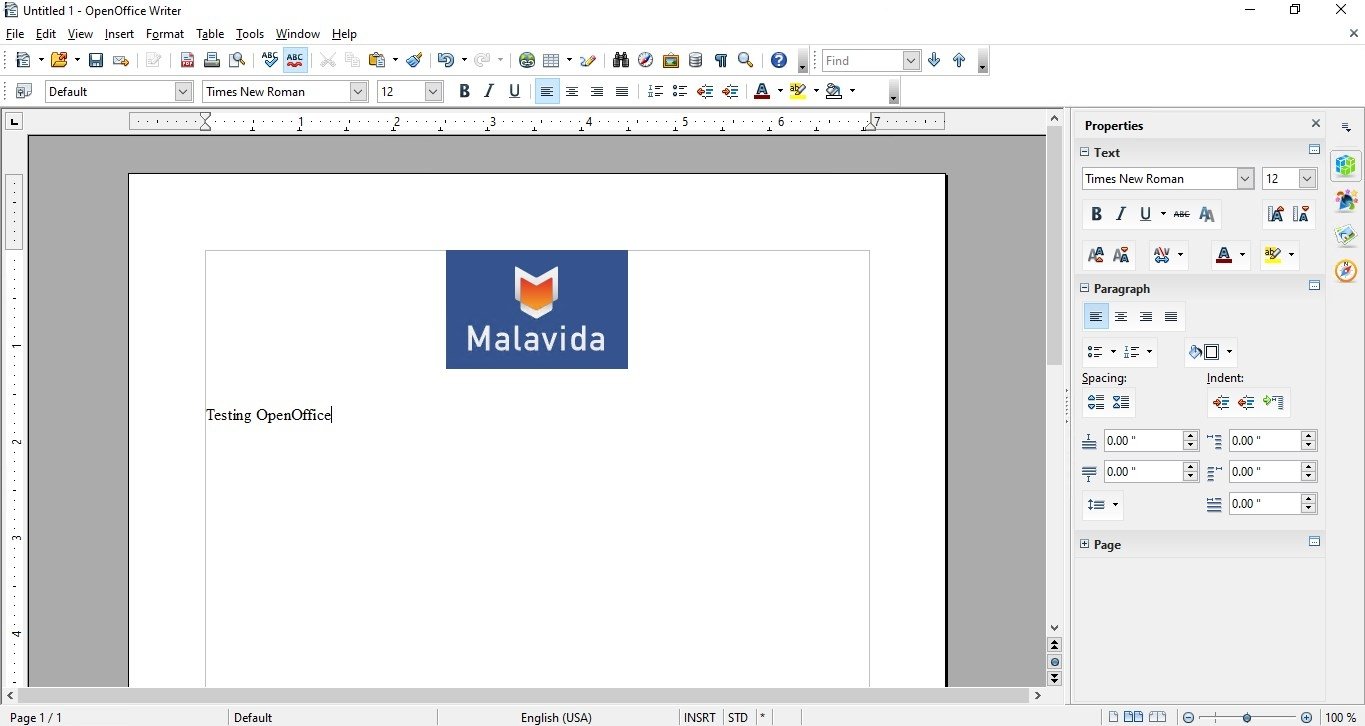Image resolution: width=1365 pixels, height=726 pixels.
Task: Click the Open file folder icon
Action: click(x=59, y=60)
